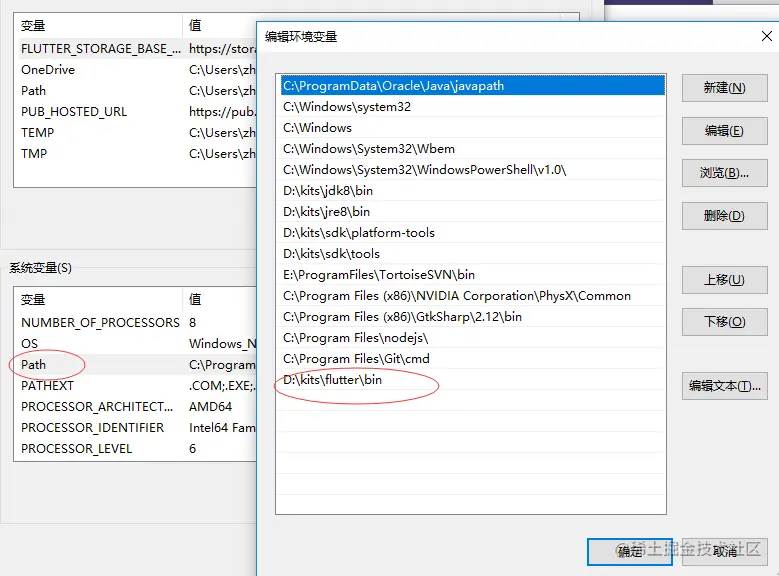
Task: Click the 删除(D) button
Action: pos(724,216)
